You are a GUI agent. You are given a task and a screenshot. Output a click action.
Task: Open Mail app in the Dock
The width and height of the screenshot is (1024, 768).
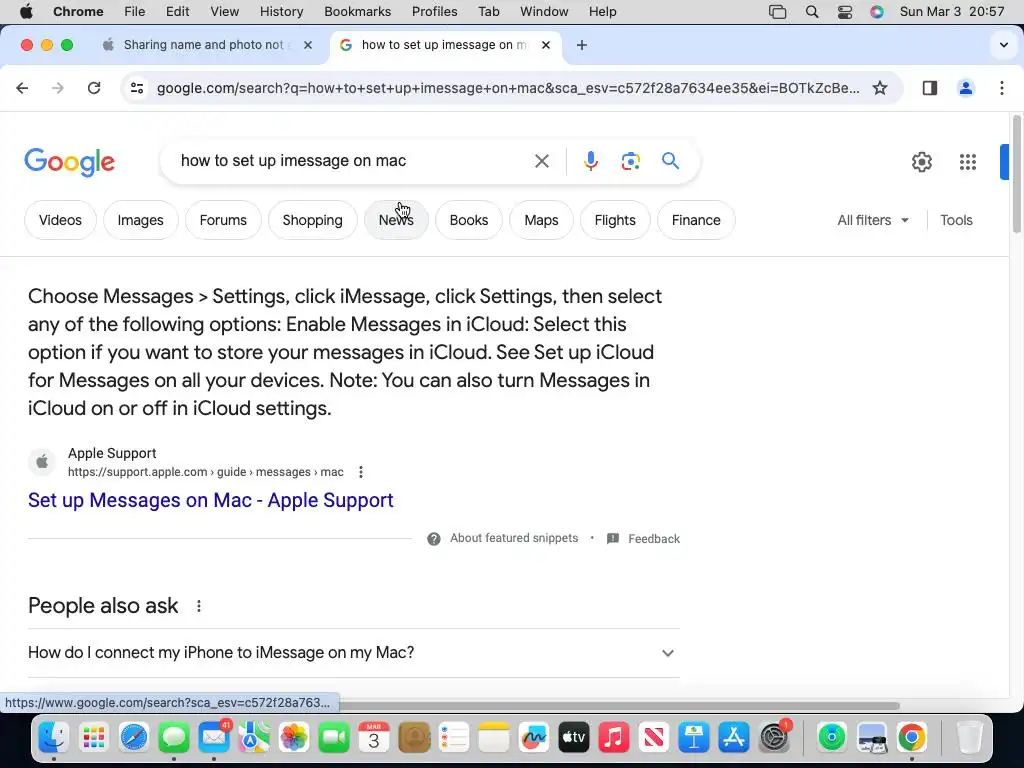coord(214,737)
